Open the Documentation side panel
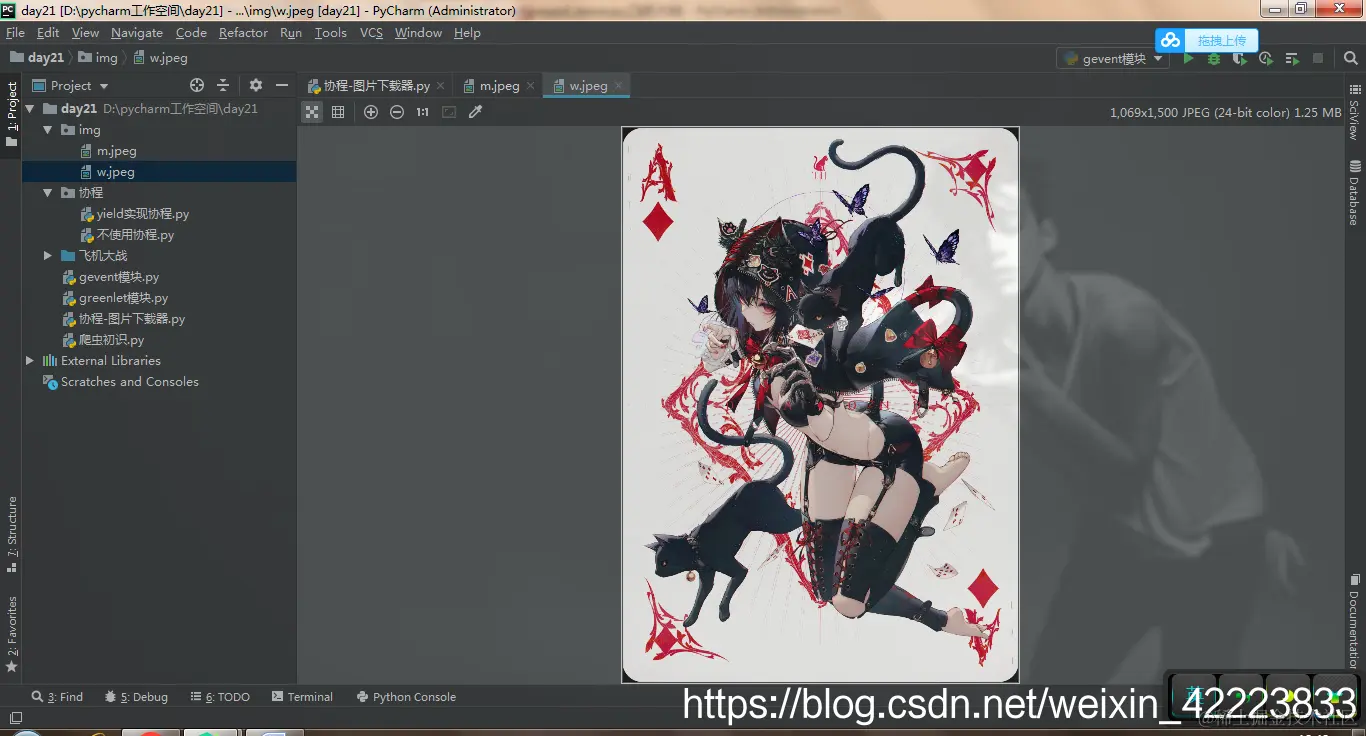This screenshot has height=736, width=1366. click(x=1354, y=621)
